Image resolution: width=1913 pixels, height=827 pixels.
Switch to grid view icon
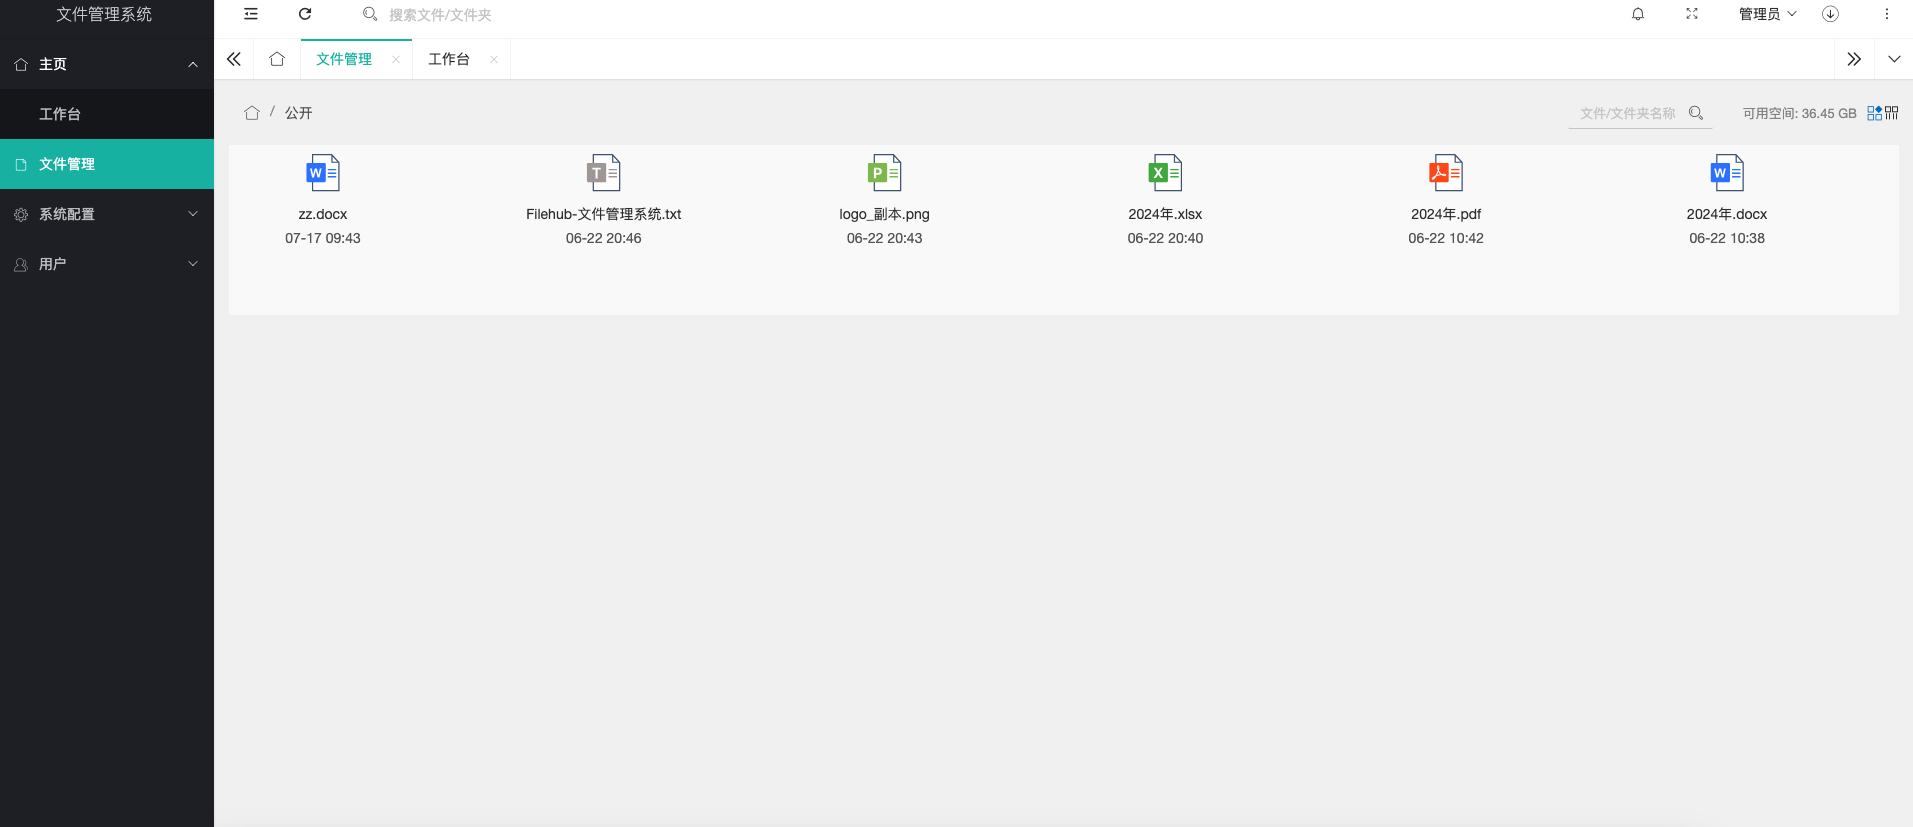[1875, 113]
